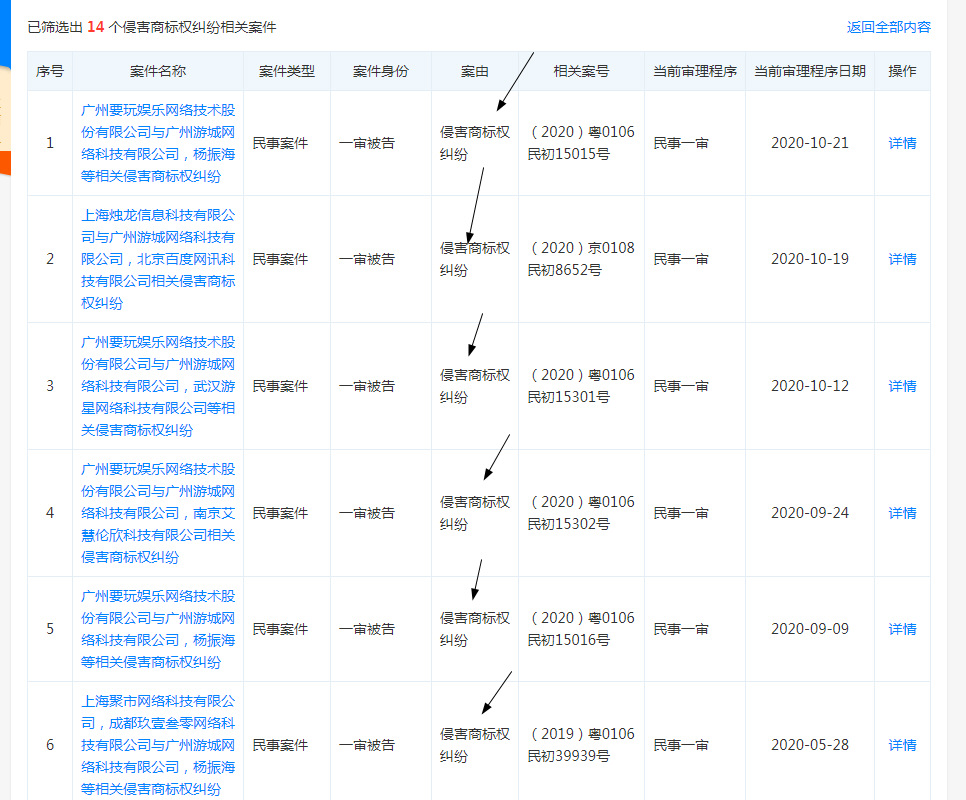Click the 相关案号 column header
The height and width of the screenshot is (800, 966).
pos(581,71)
